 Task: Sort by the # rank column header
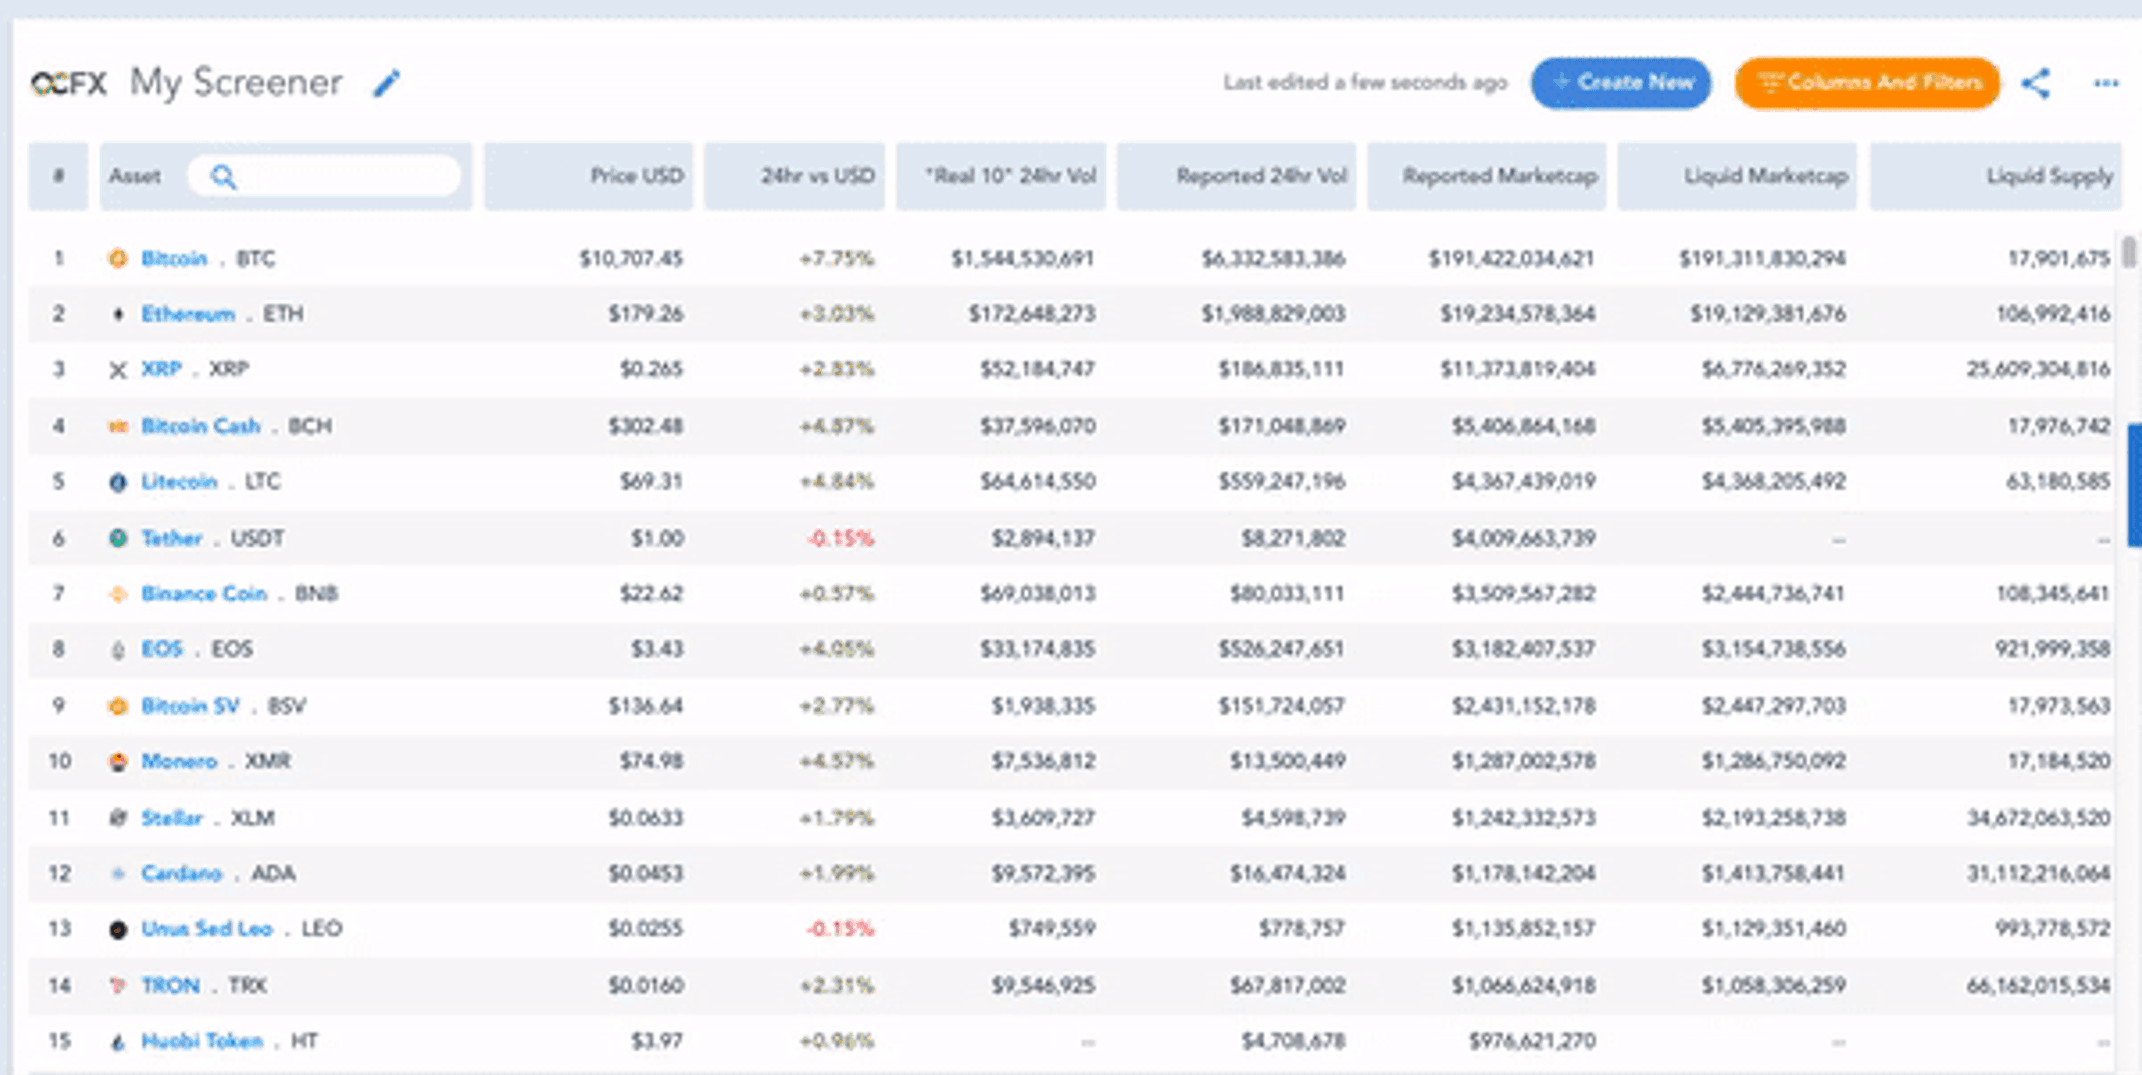point(58,176)
